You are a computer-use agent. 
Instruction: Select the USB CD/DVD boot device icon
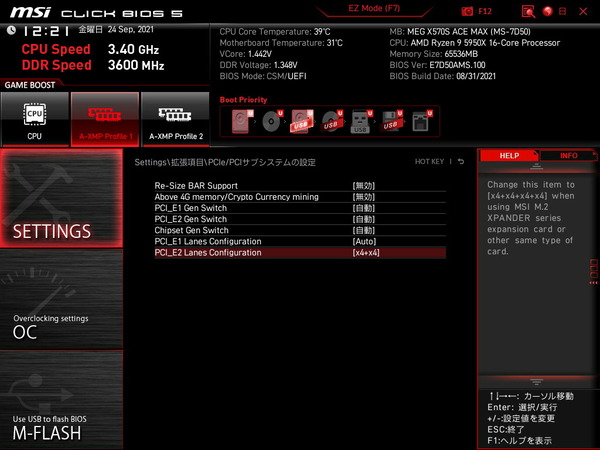332,121
